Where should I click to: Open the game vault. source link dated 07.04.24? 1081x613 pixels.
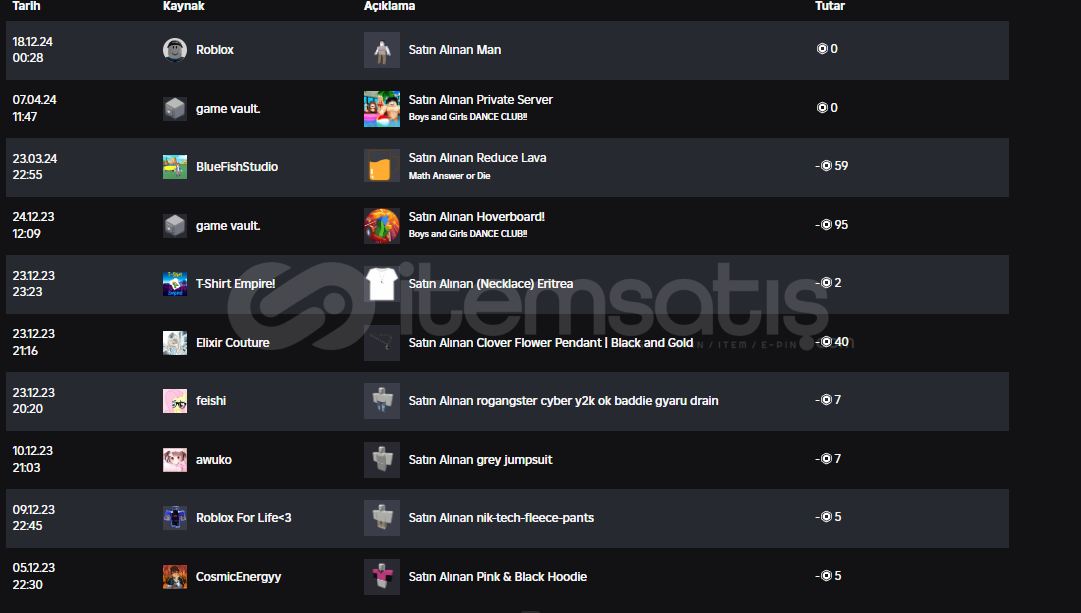[x=228, y=108]
